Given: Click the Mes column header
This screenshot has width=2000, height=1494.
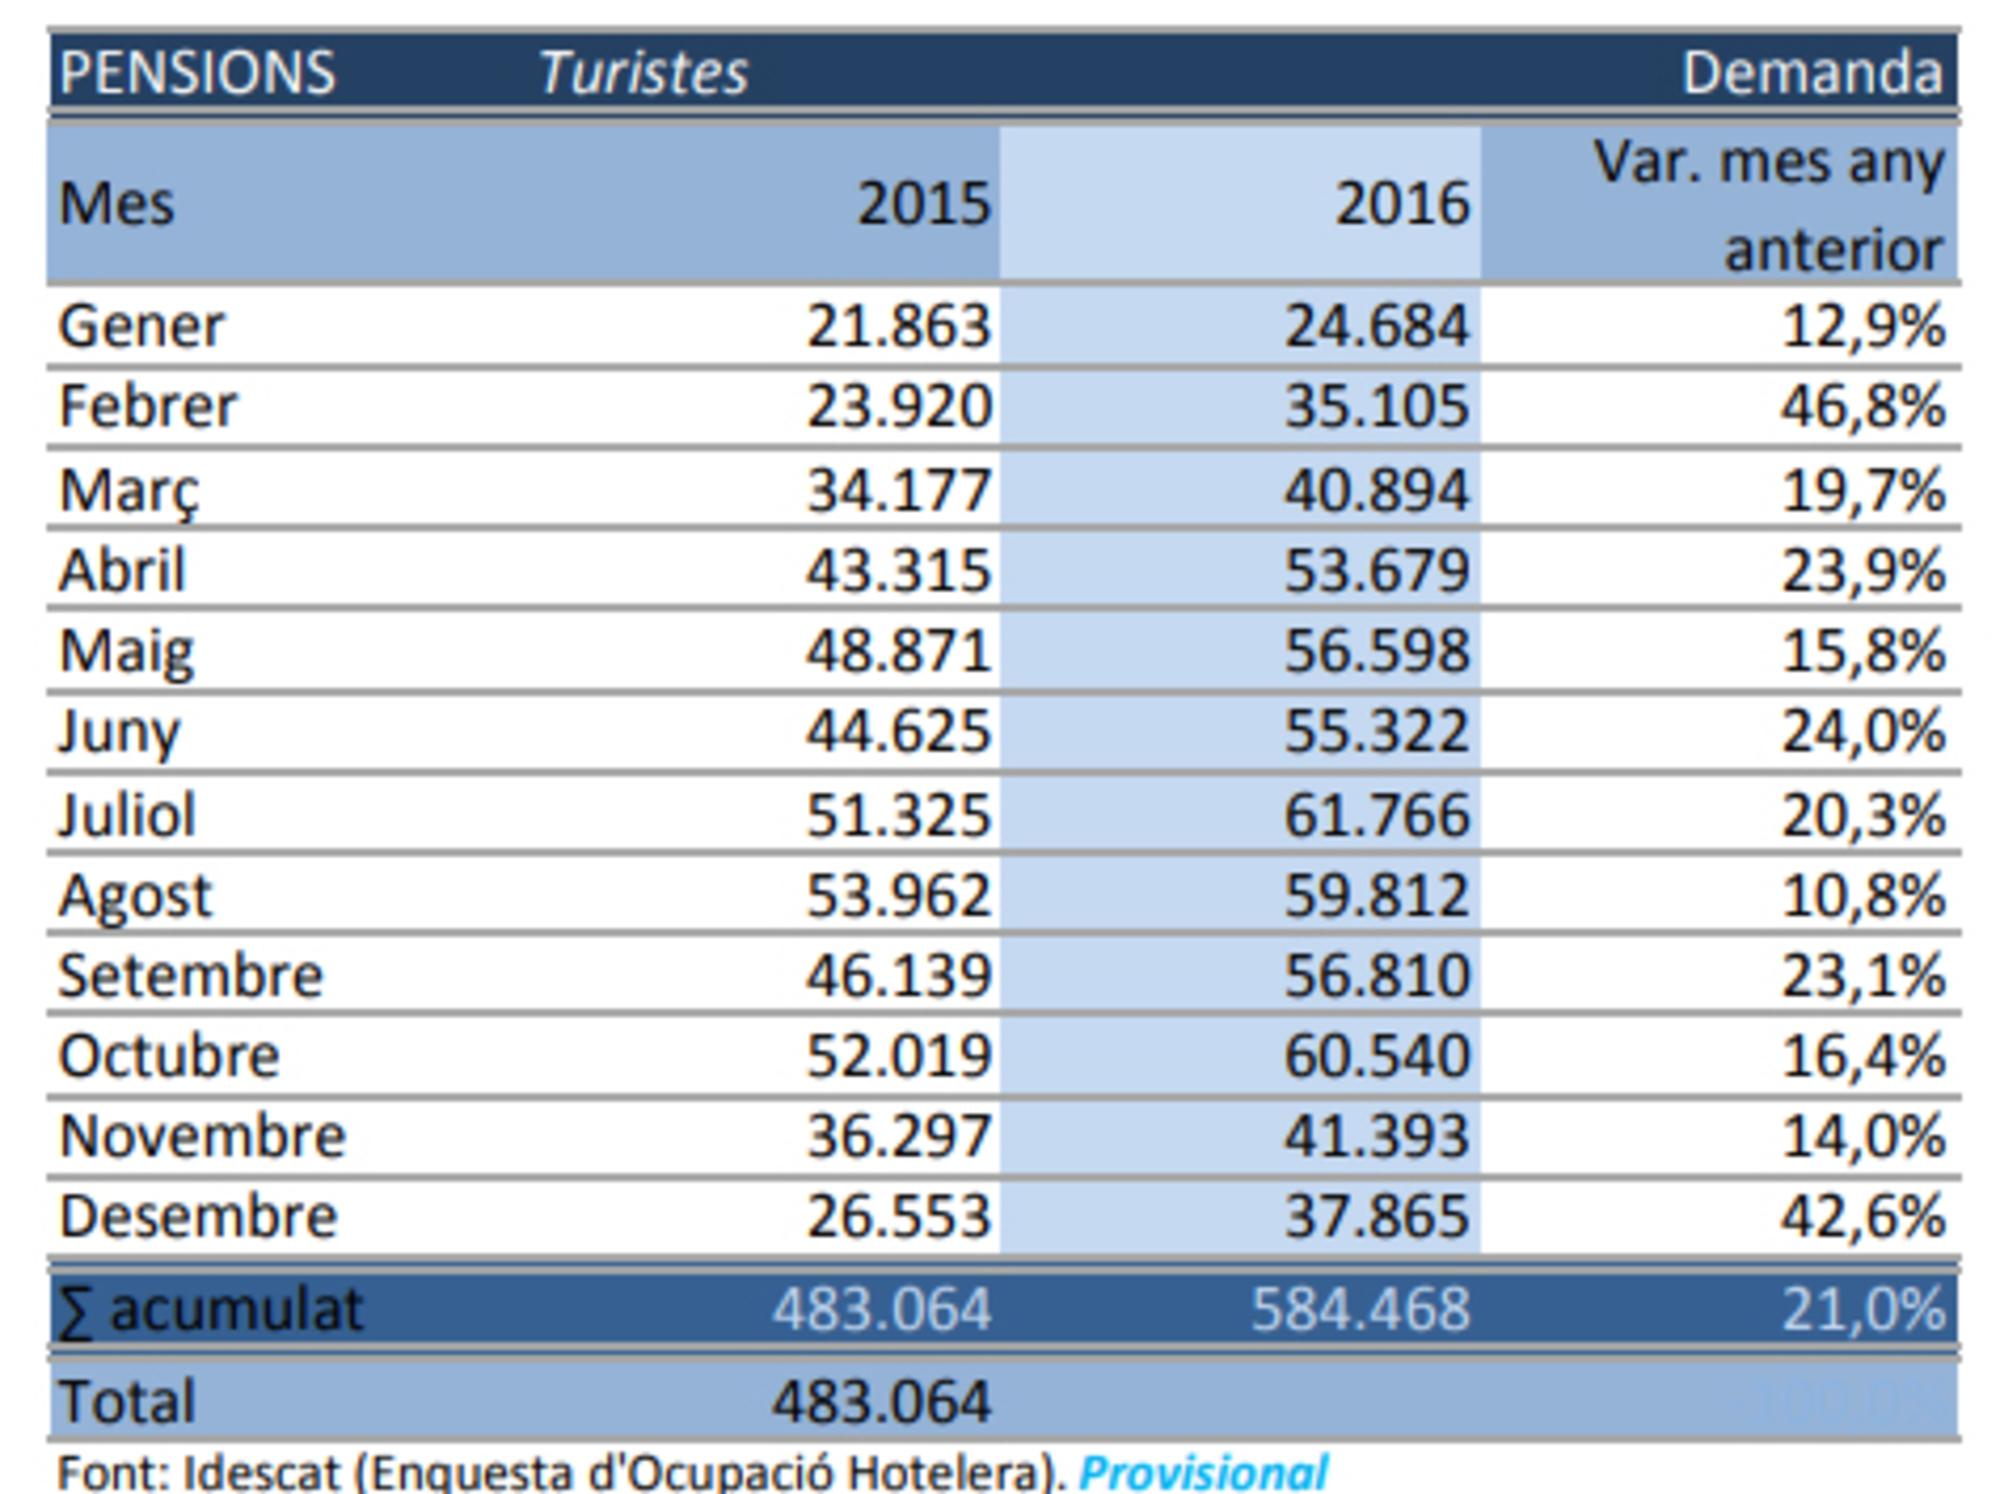Looking at the screenshot, I should coord(116,204).
